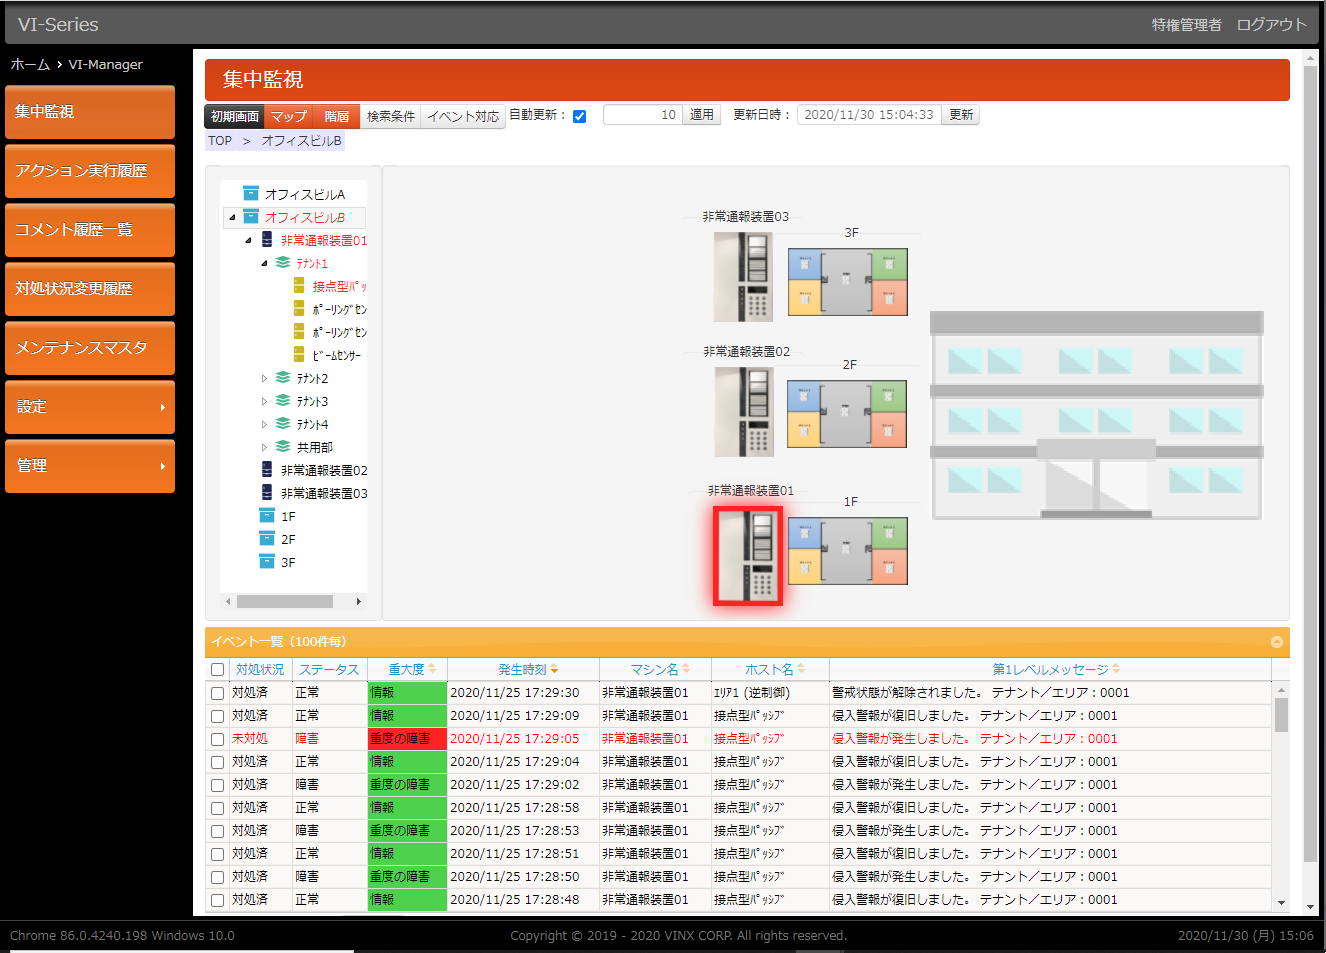Screen dimensions: 1326x953
Task: Open コメント履歴一覧 from the sidebar
Action: (90, 230)
